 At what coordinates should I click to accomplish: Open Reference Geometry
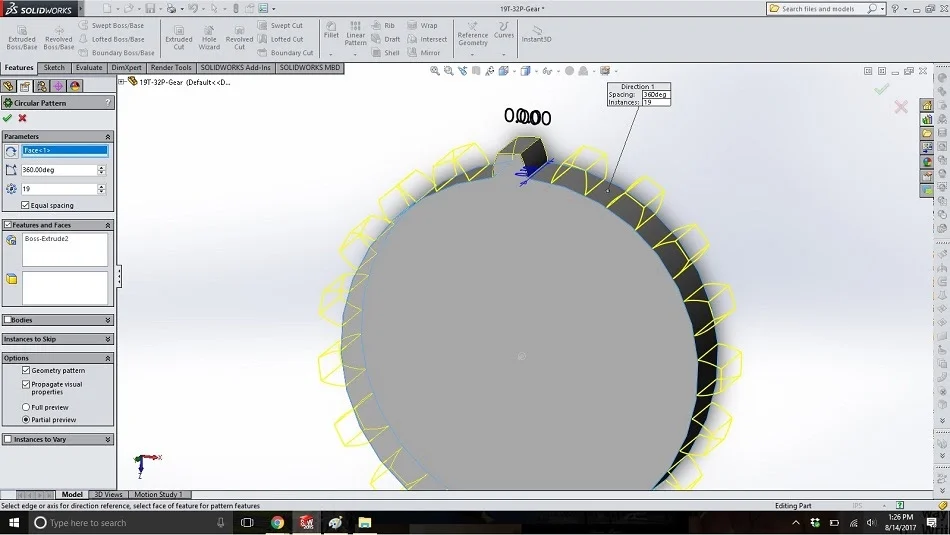(x=473, y=33)
